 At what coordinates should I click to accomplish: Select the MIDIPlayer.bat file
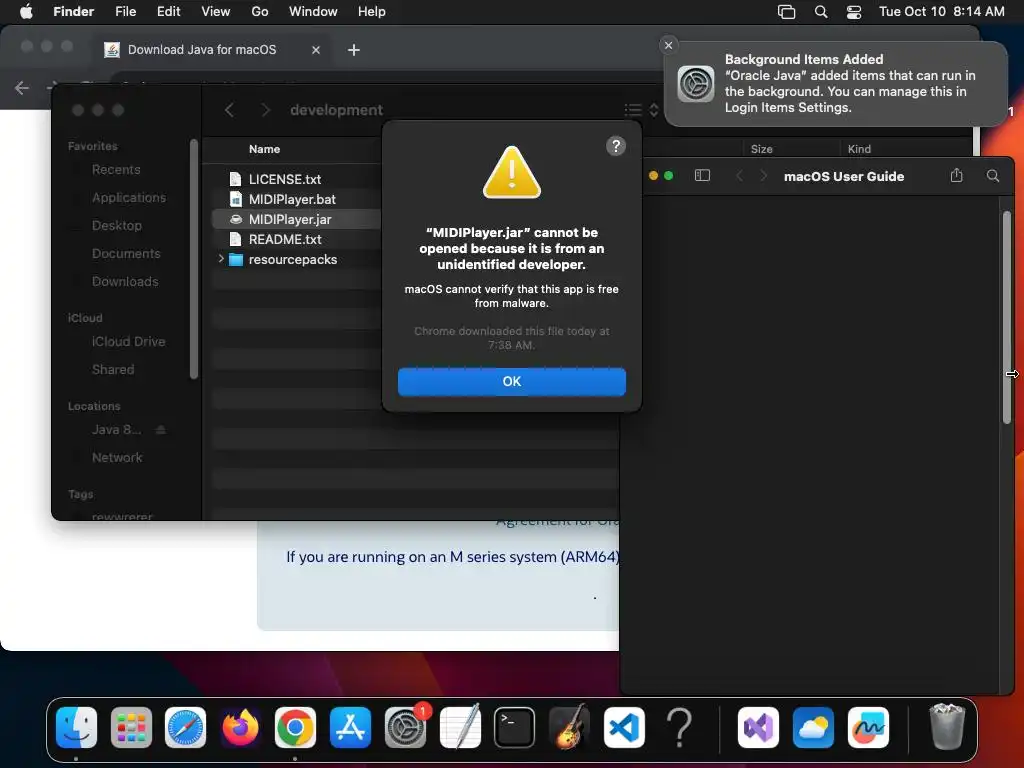(292, 199)
